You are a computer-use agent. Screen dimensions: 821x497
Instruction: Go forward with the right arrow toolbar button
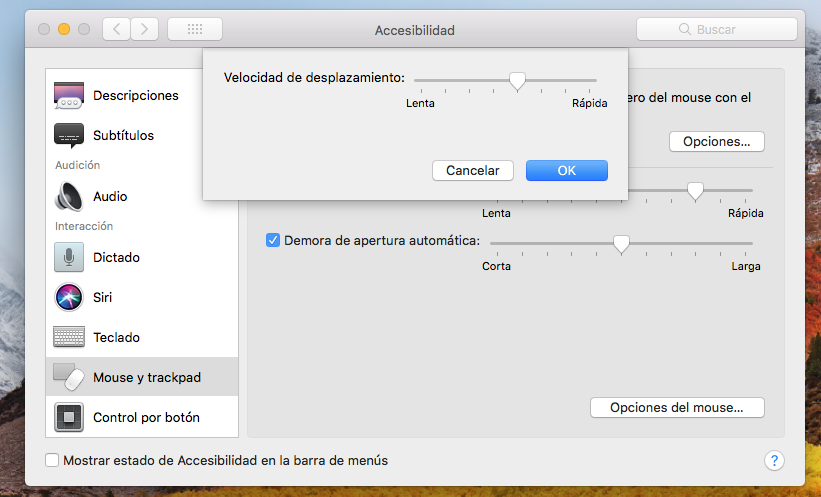(x=145, y=29)
